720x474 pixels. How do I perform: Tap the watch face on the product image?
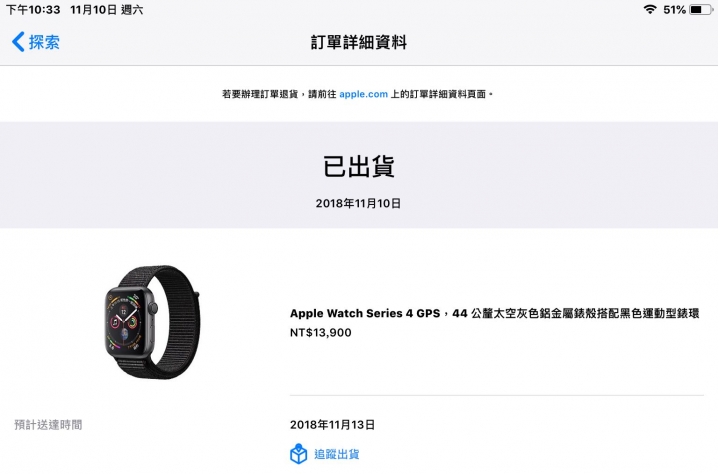coord(124,322)
